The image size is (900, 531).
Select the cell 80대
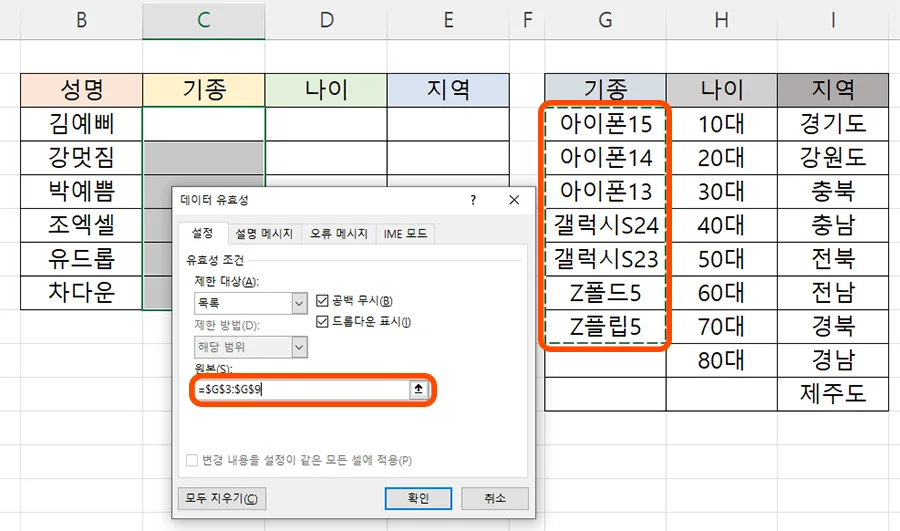(721, 361)
